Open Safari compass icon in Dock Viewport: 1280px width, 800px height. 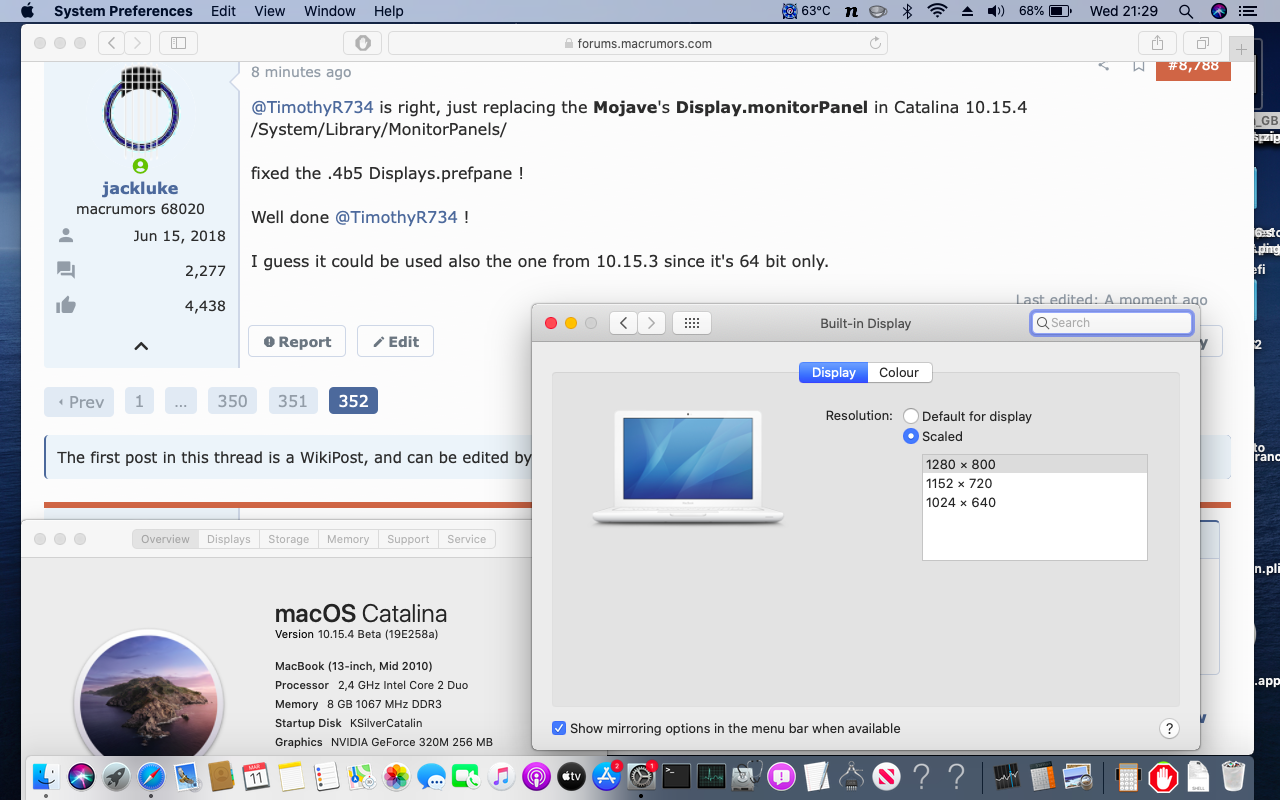tap(151, 776)
